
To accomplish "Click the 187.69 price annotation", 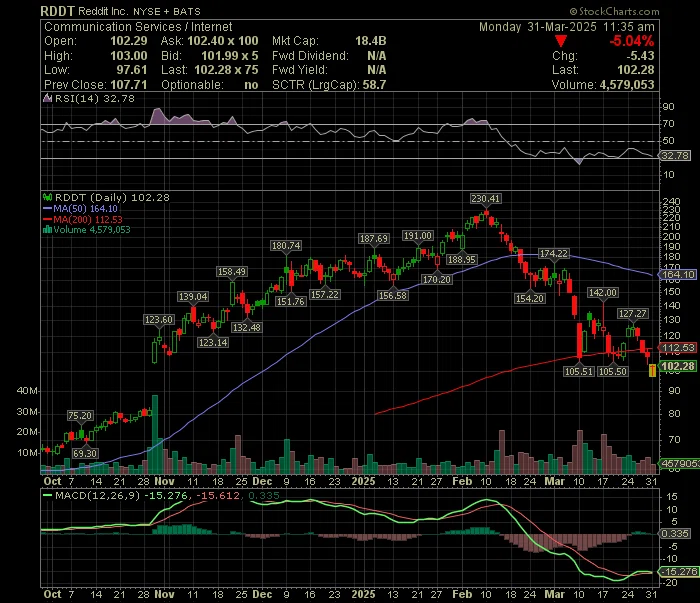I will pyautogui.click(x=374, y=239).
